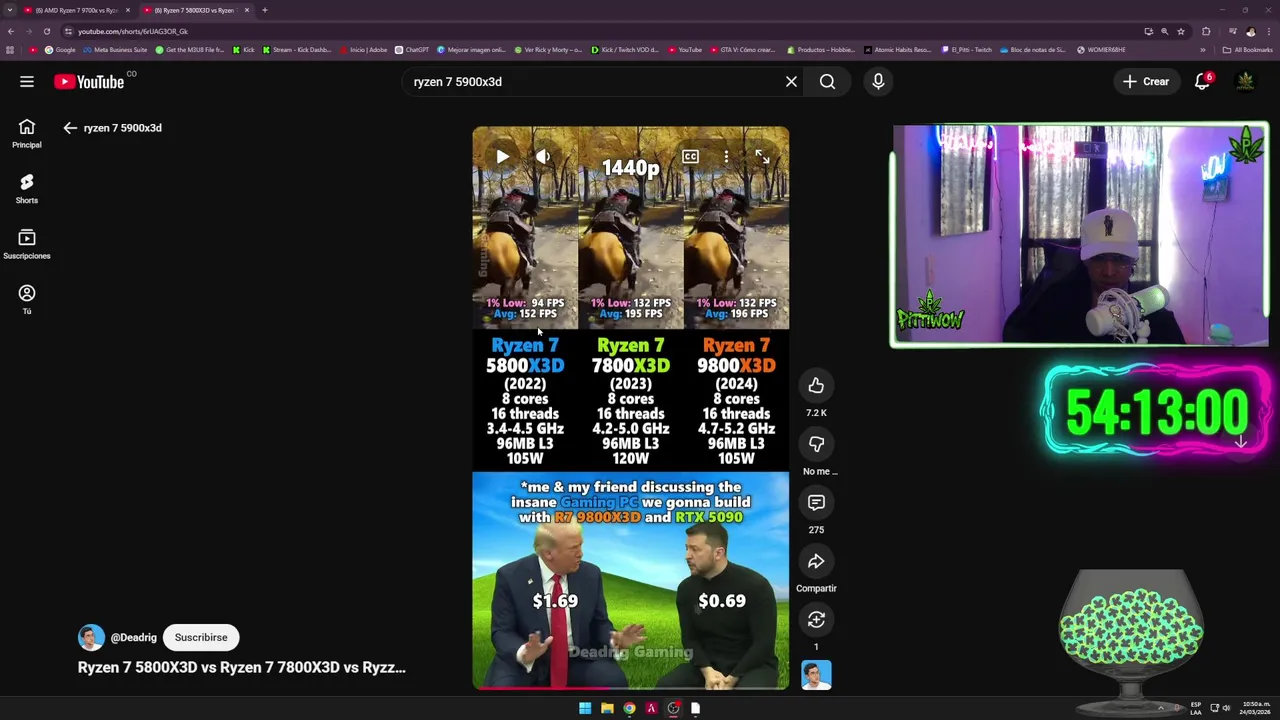This screenshot has height=720, width=1280.
Task: Play the paused Short
Action: (502, 157)
